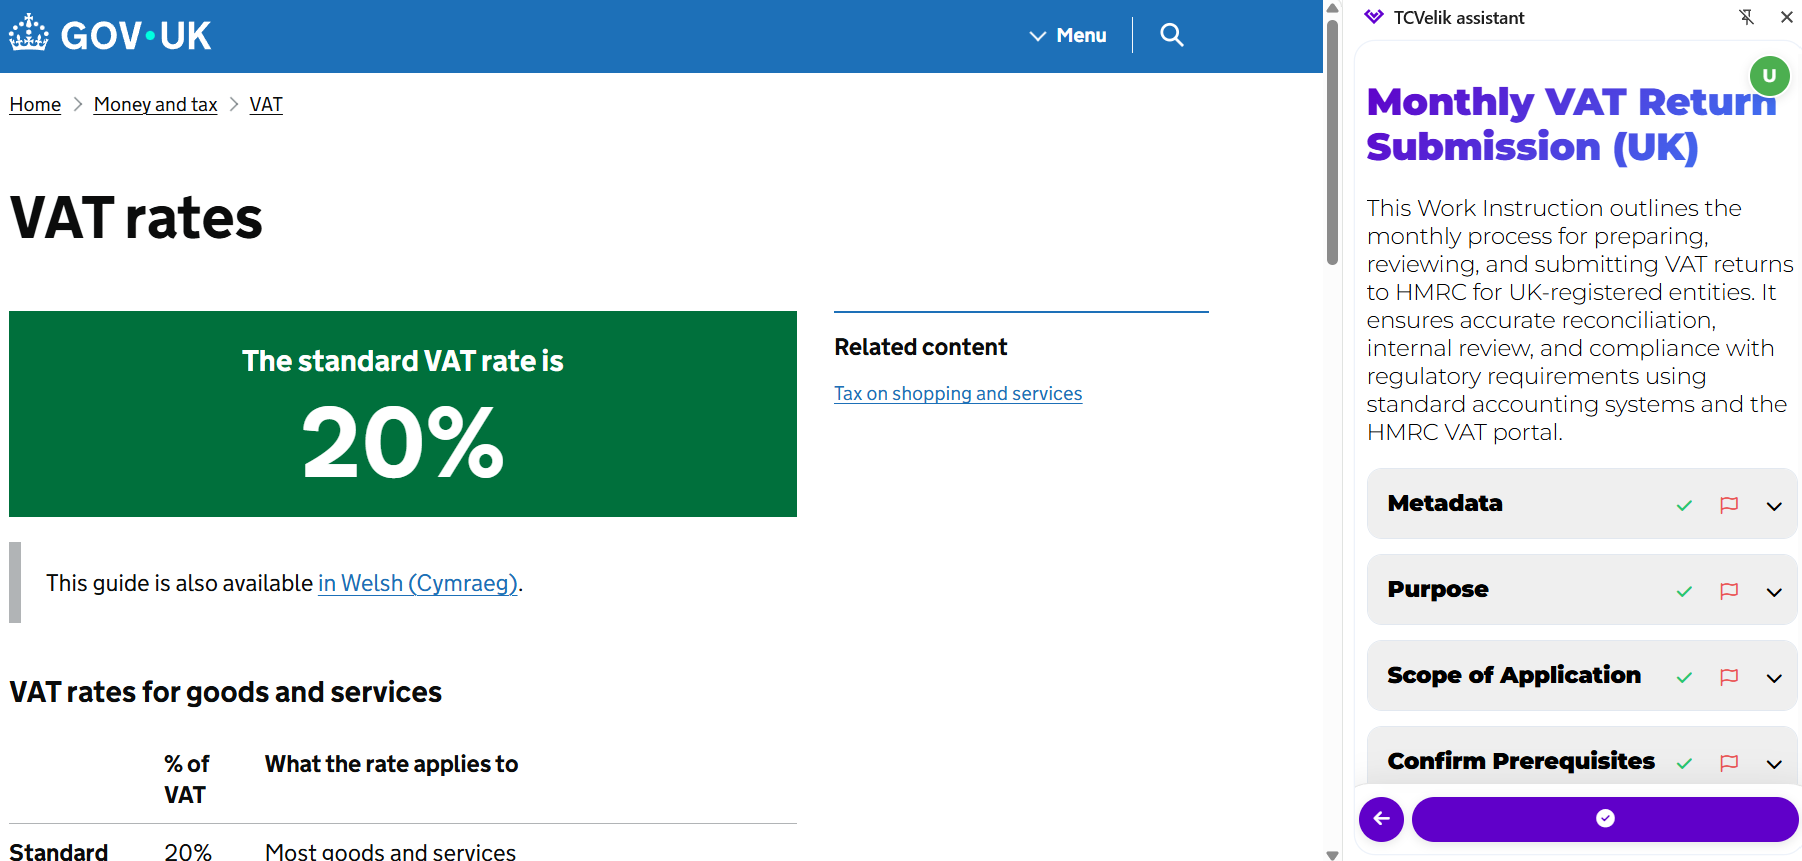Image resolution: width=1802 pixels, height=861 pixels.
Task: Expand the Scope of Application chevron
Action: [1774, 677]
